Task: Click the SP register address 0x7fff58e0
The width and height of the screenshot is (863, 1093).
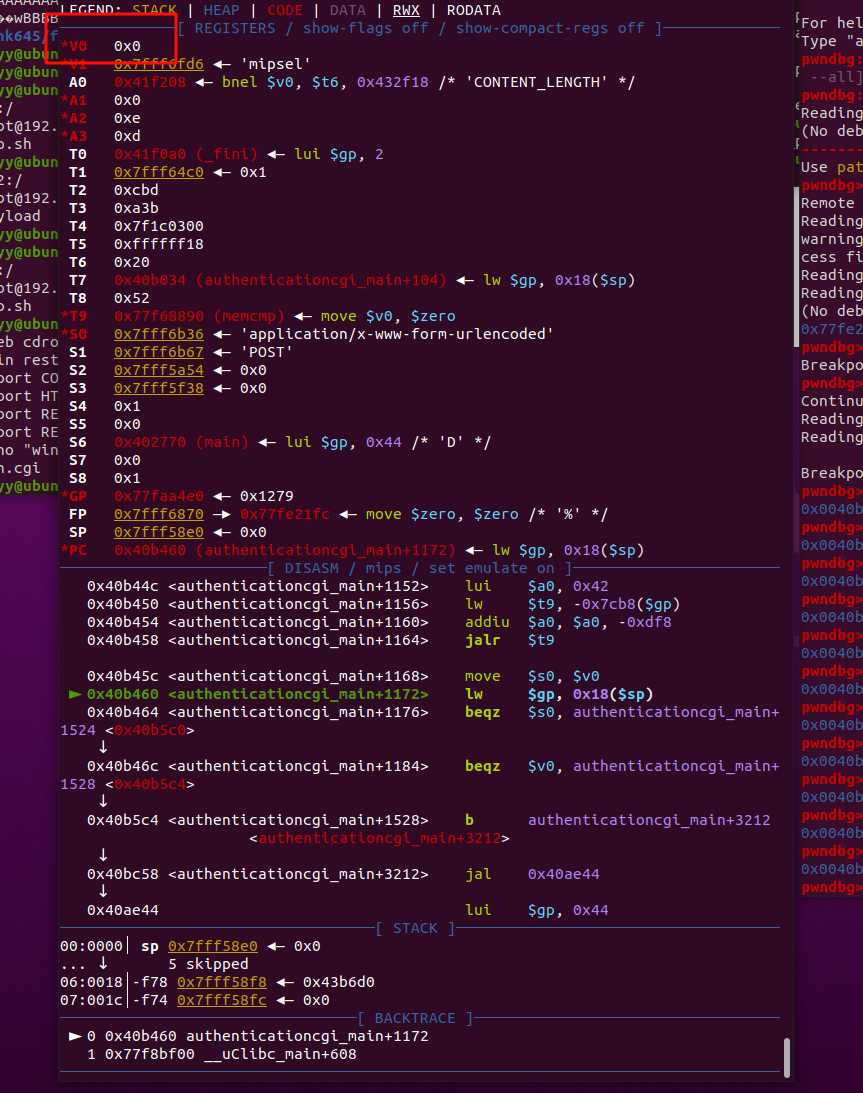Action: coord(159,533)
